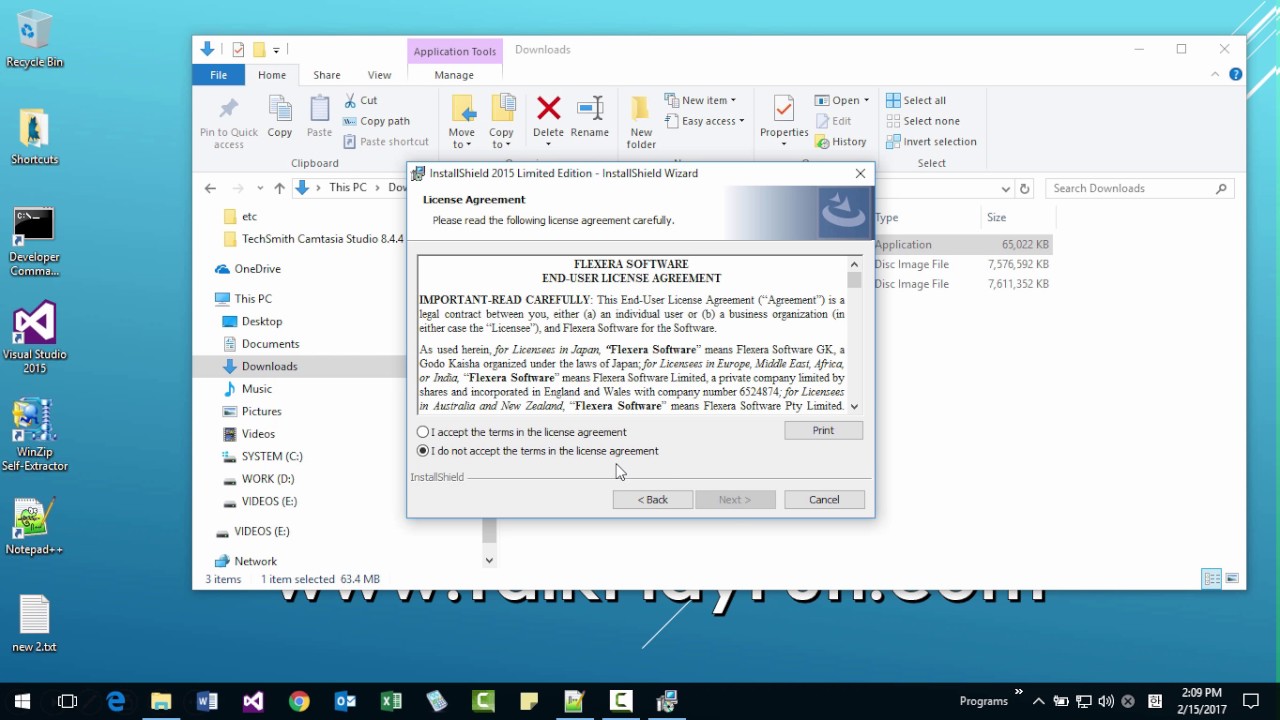This screenshot has width=1280, height=720.
Task: Click Refresh button beside address bar
Action: pyautogui.click(x=1024, y=188)
